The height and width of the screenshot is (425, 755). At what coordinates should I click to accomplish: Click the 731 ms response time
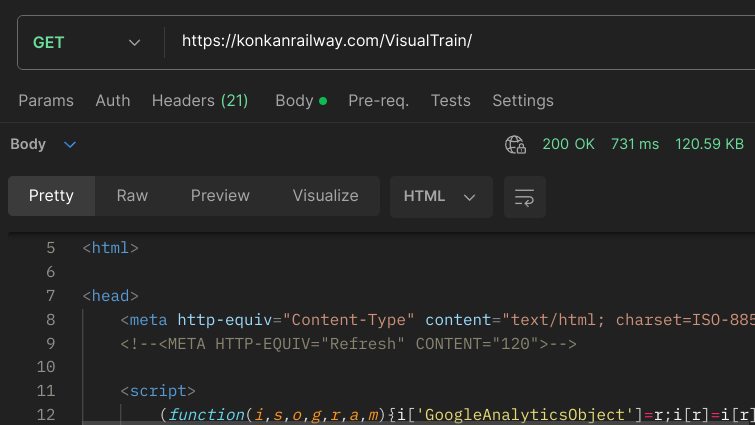click(635, 144)
